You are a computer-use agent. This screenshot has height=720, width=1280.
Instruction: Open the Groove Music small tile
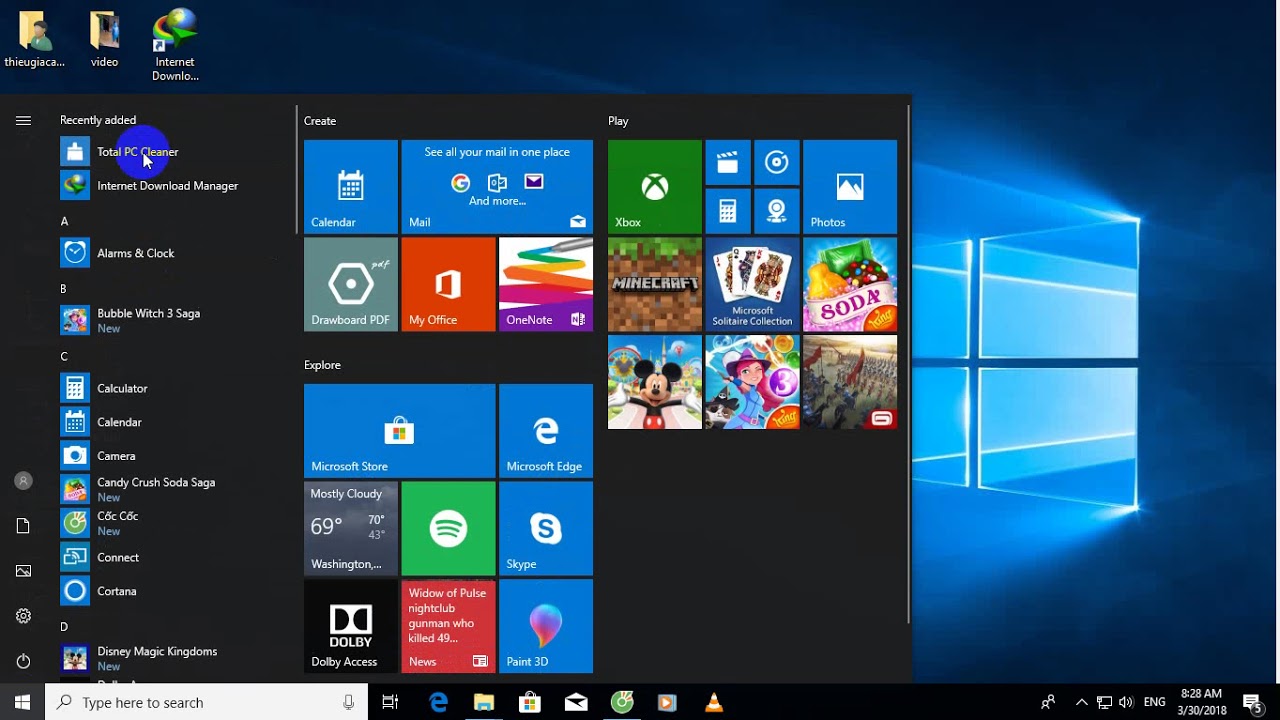pos(777,162)
